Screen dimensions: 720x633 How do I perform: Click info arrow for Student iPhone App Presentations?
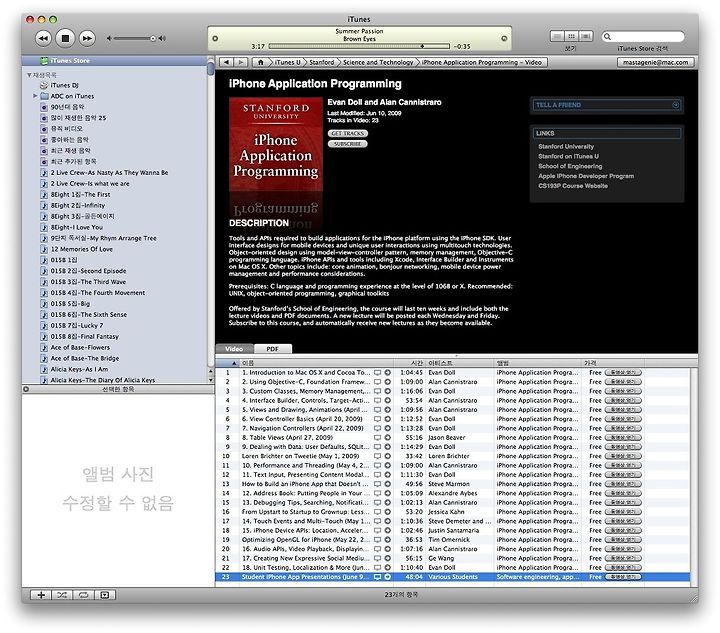(x=388, y=577)
